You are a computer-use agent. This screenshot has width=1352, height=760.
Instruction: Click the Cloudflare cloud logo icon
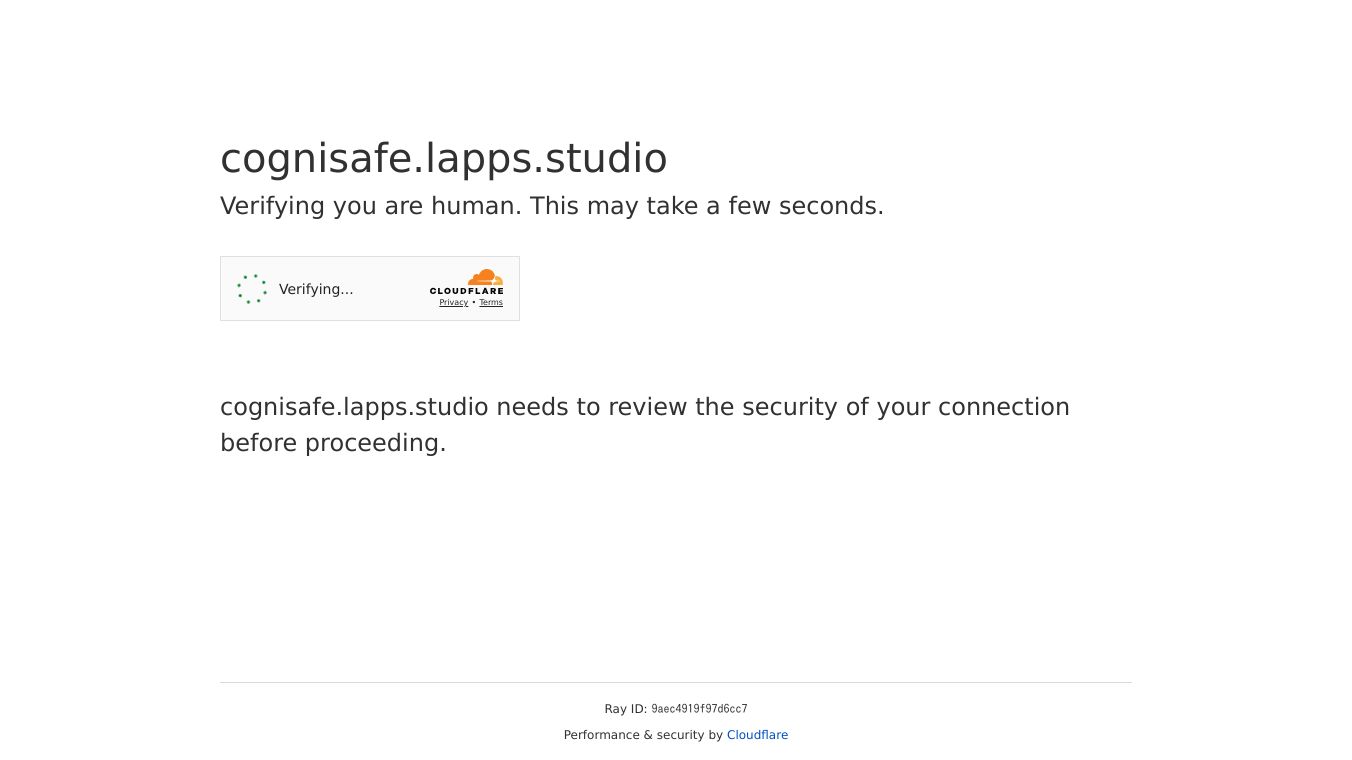coord(485,278)
